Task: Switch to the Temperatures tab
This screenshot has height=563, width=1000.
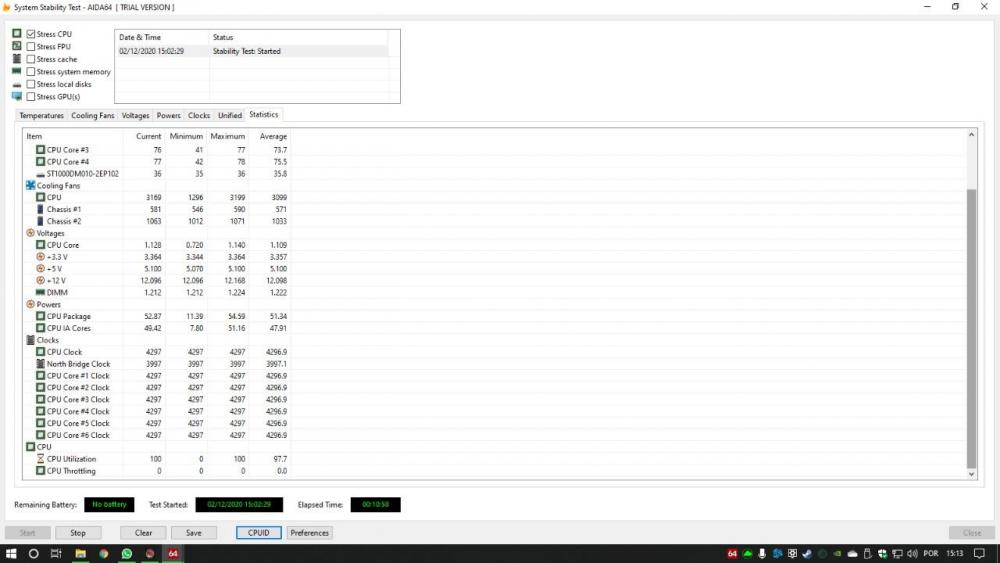Action: pyautogui.click(x=42, y=115)
